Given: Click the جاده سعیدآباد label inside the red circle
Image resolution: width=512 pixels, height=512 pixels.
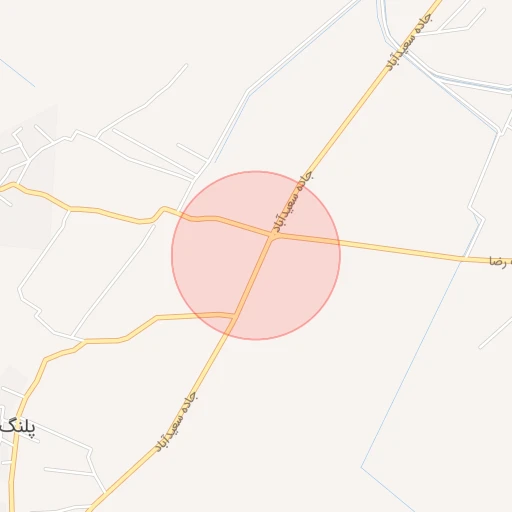Looking at the screenshot, I should point(292,202).
